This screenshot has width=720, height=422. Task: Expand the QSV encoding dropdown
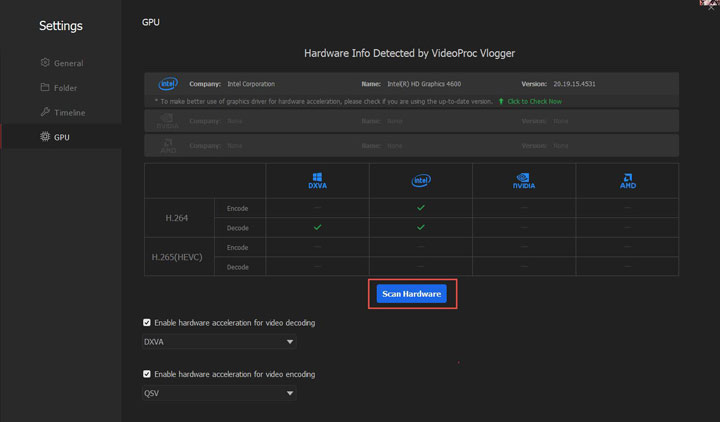[x=220, y=393]
